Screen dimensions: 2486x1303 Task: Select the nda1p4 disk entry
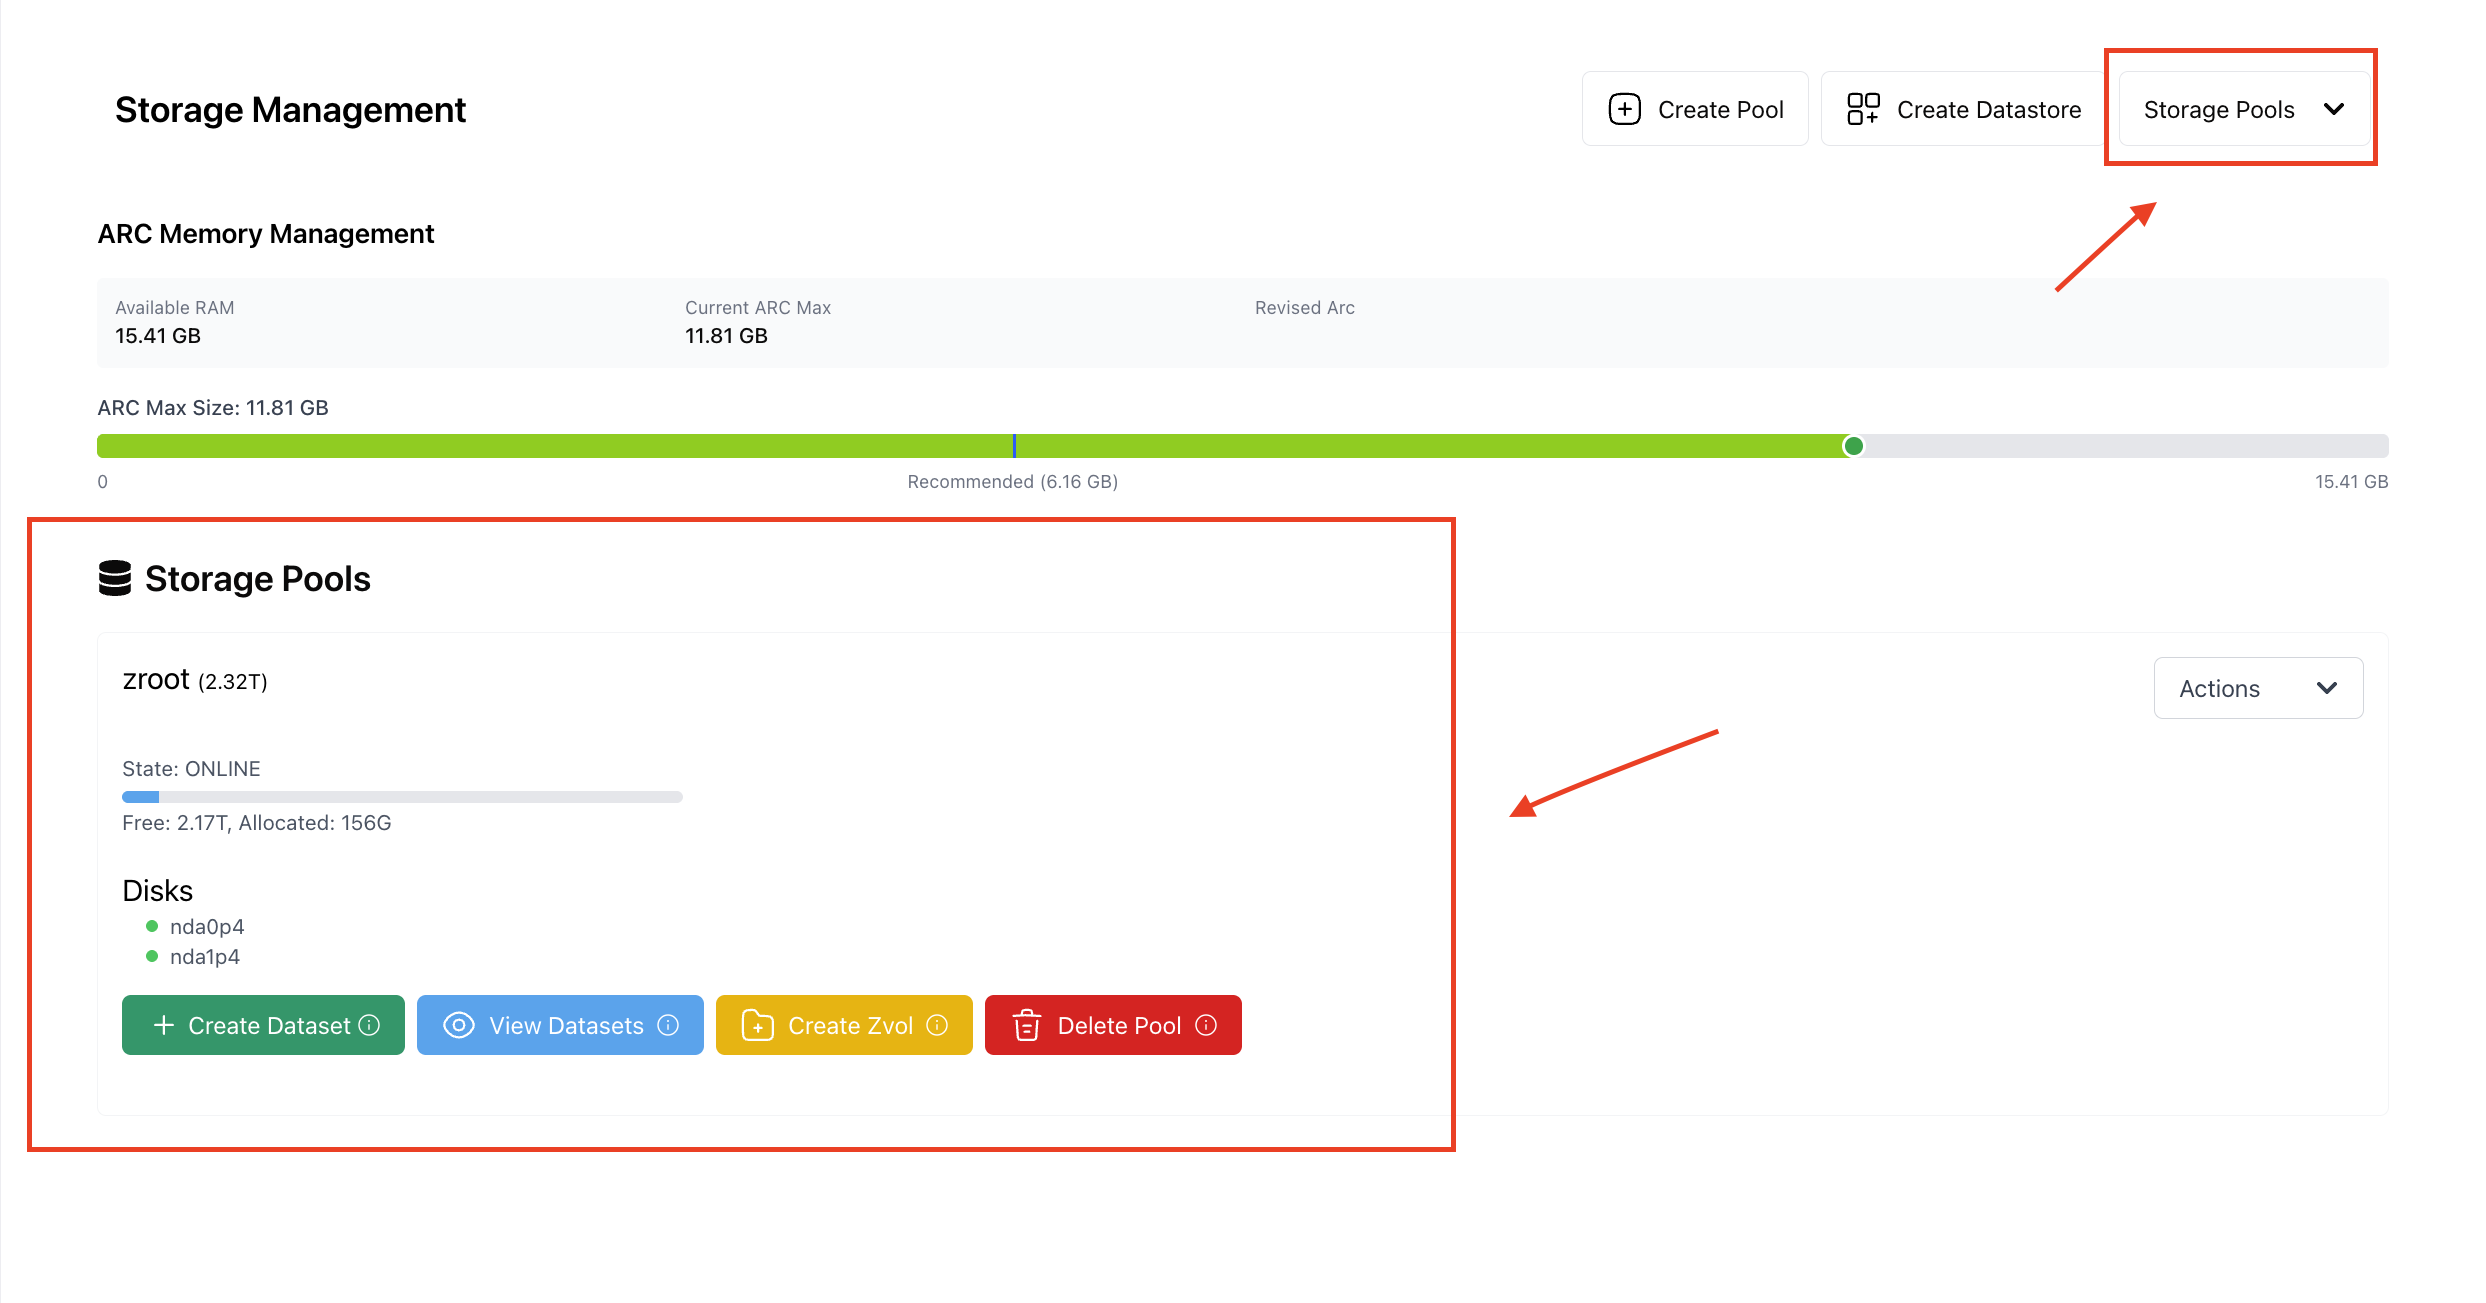(x=204, y=956)
